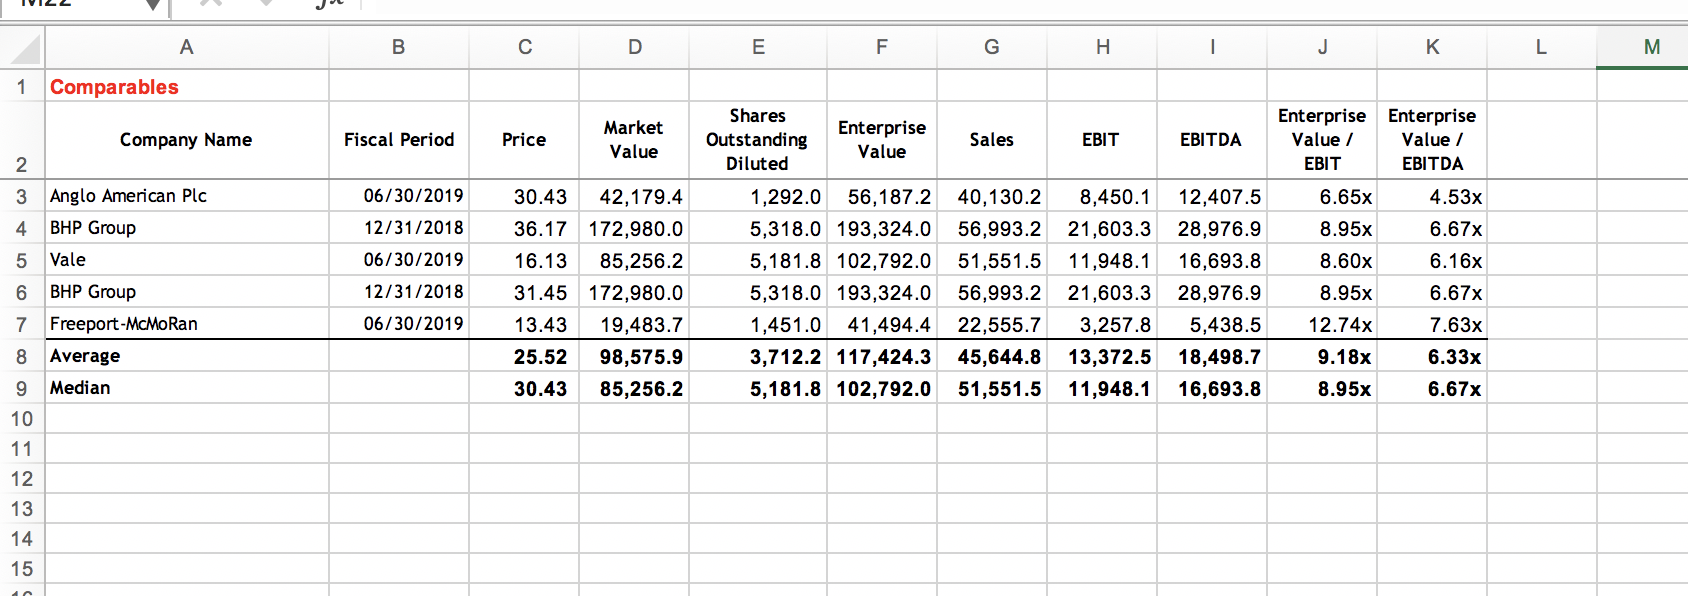Select the Median row label
Screen dimensions: 1688x596
(187, 388)
